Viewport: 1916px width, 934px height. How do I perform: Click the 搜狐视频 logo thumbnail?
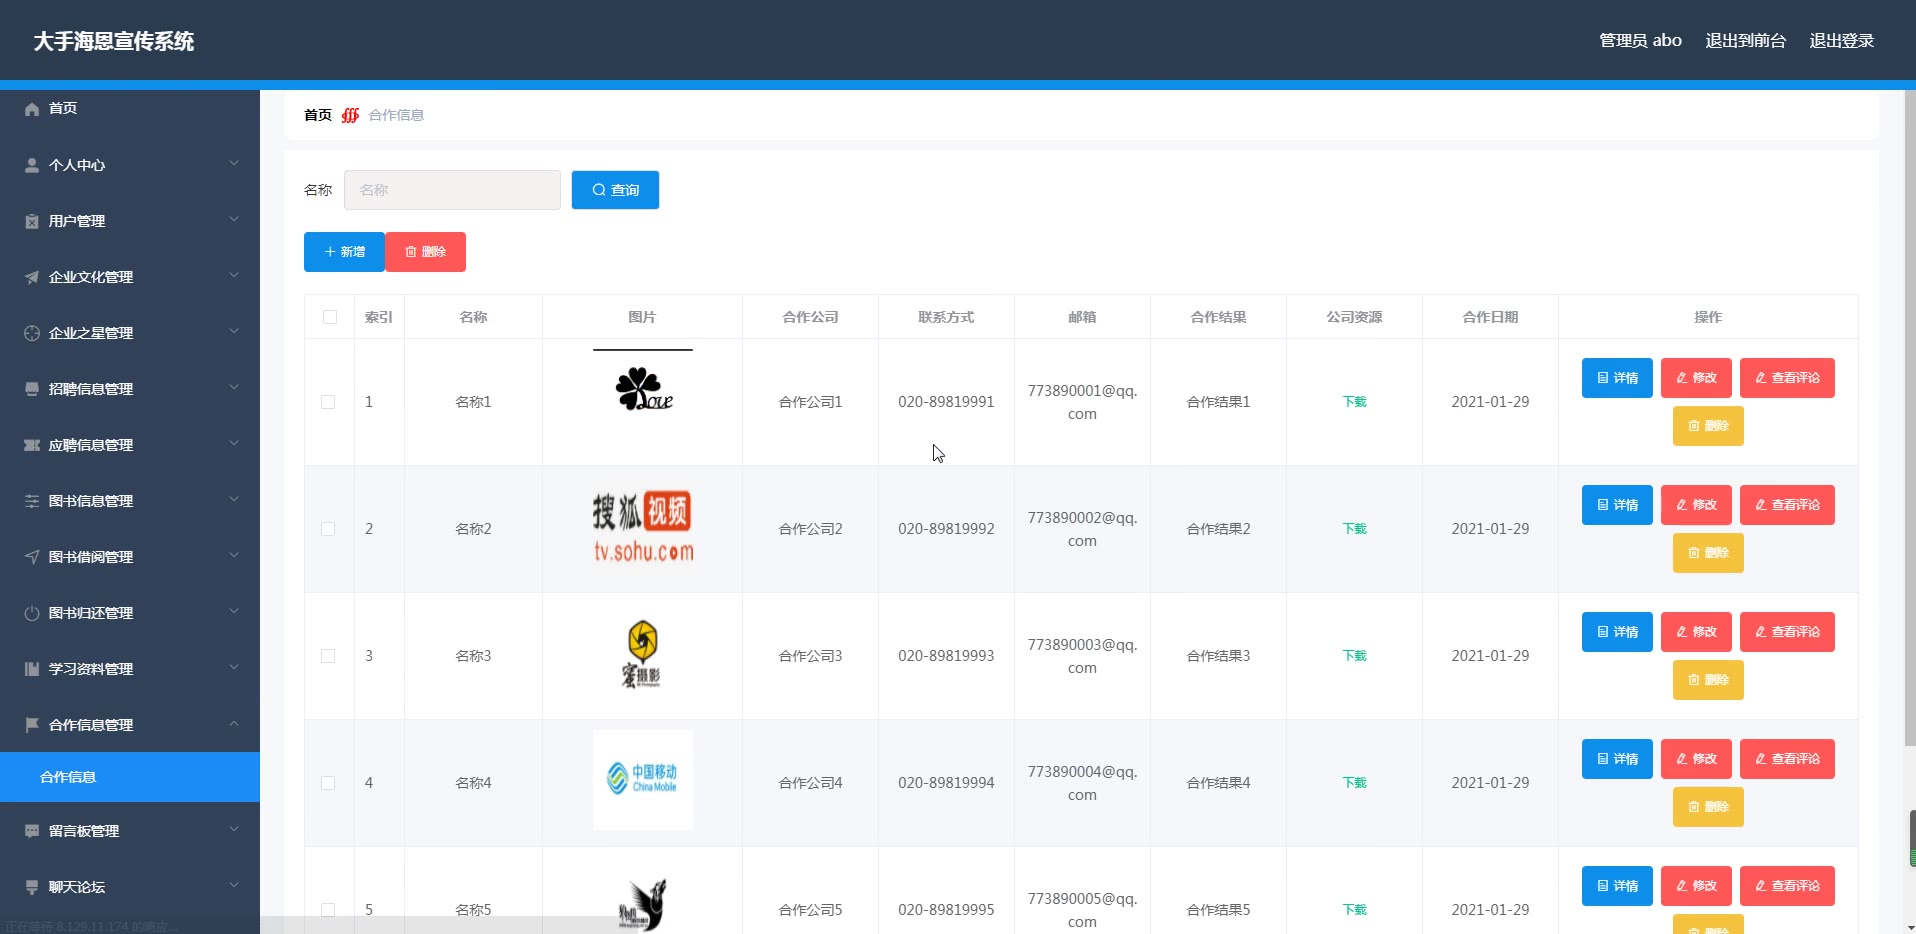coord(643,527)
